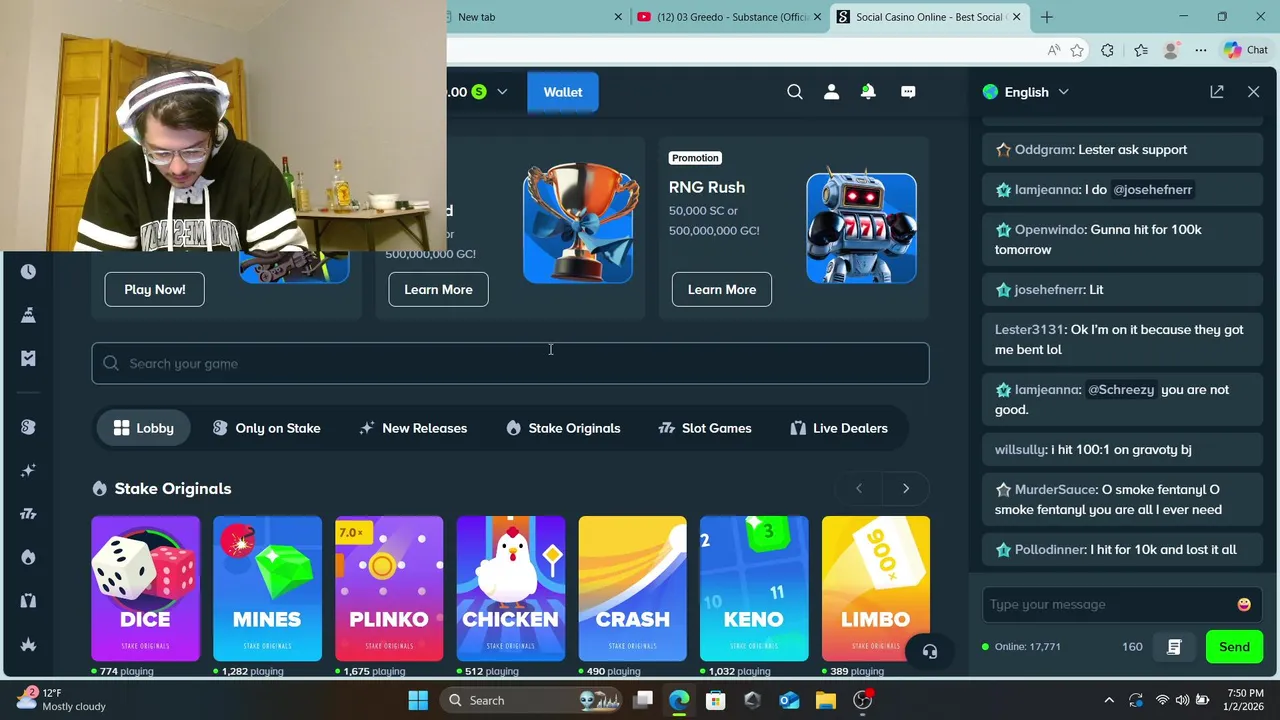1280x720 pixels.
Task: Switch to Stake Originals tab
Action: coord(563,428)
